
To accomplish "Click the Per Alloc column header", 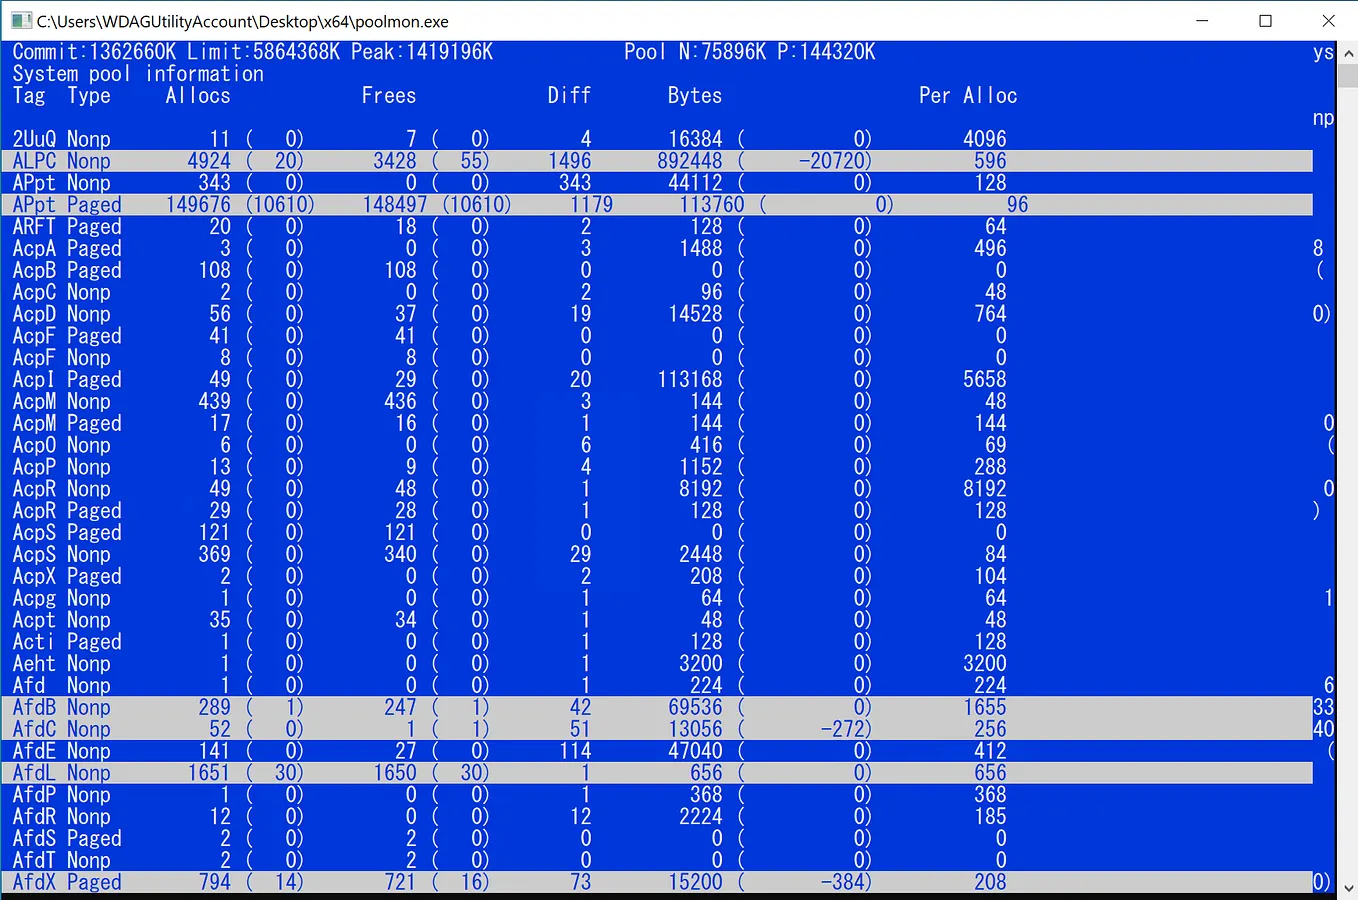I will pyautogui.click(x=968, y=95).
